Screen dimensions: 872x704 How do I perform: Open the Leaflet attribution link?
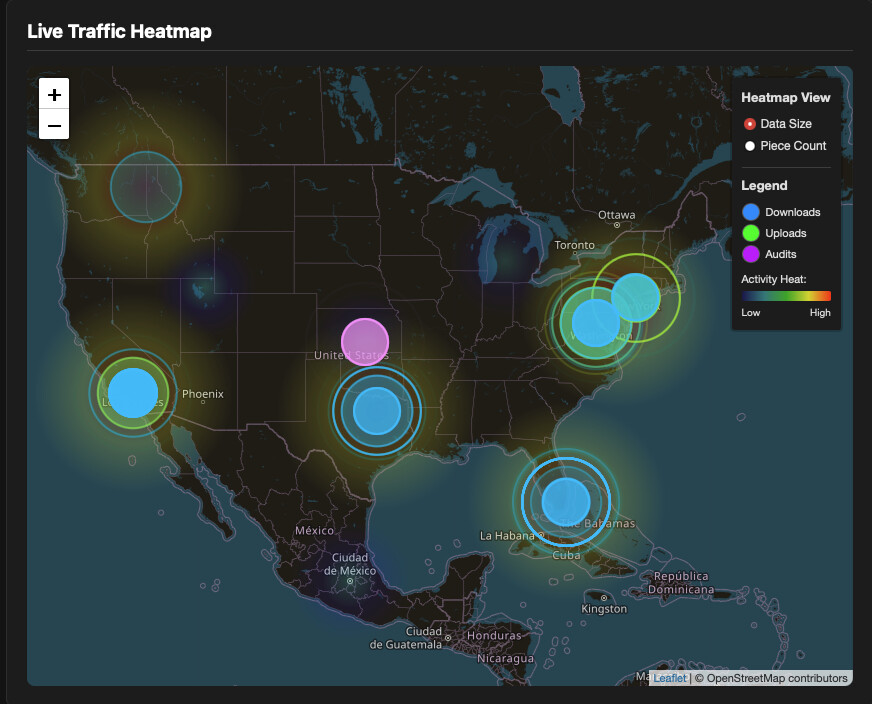[670, 678]
